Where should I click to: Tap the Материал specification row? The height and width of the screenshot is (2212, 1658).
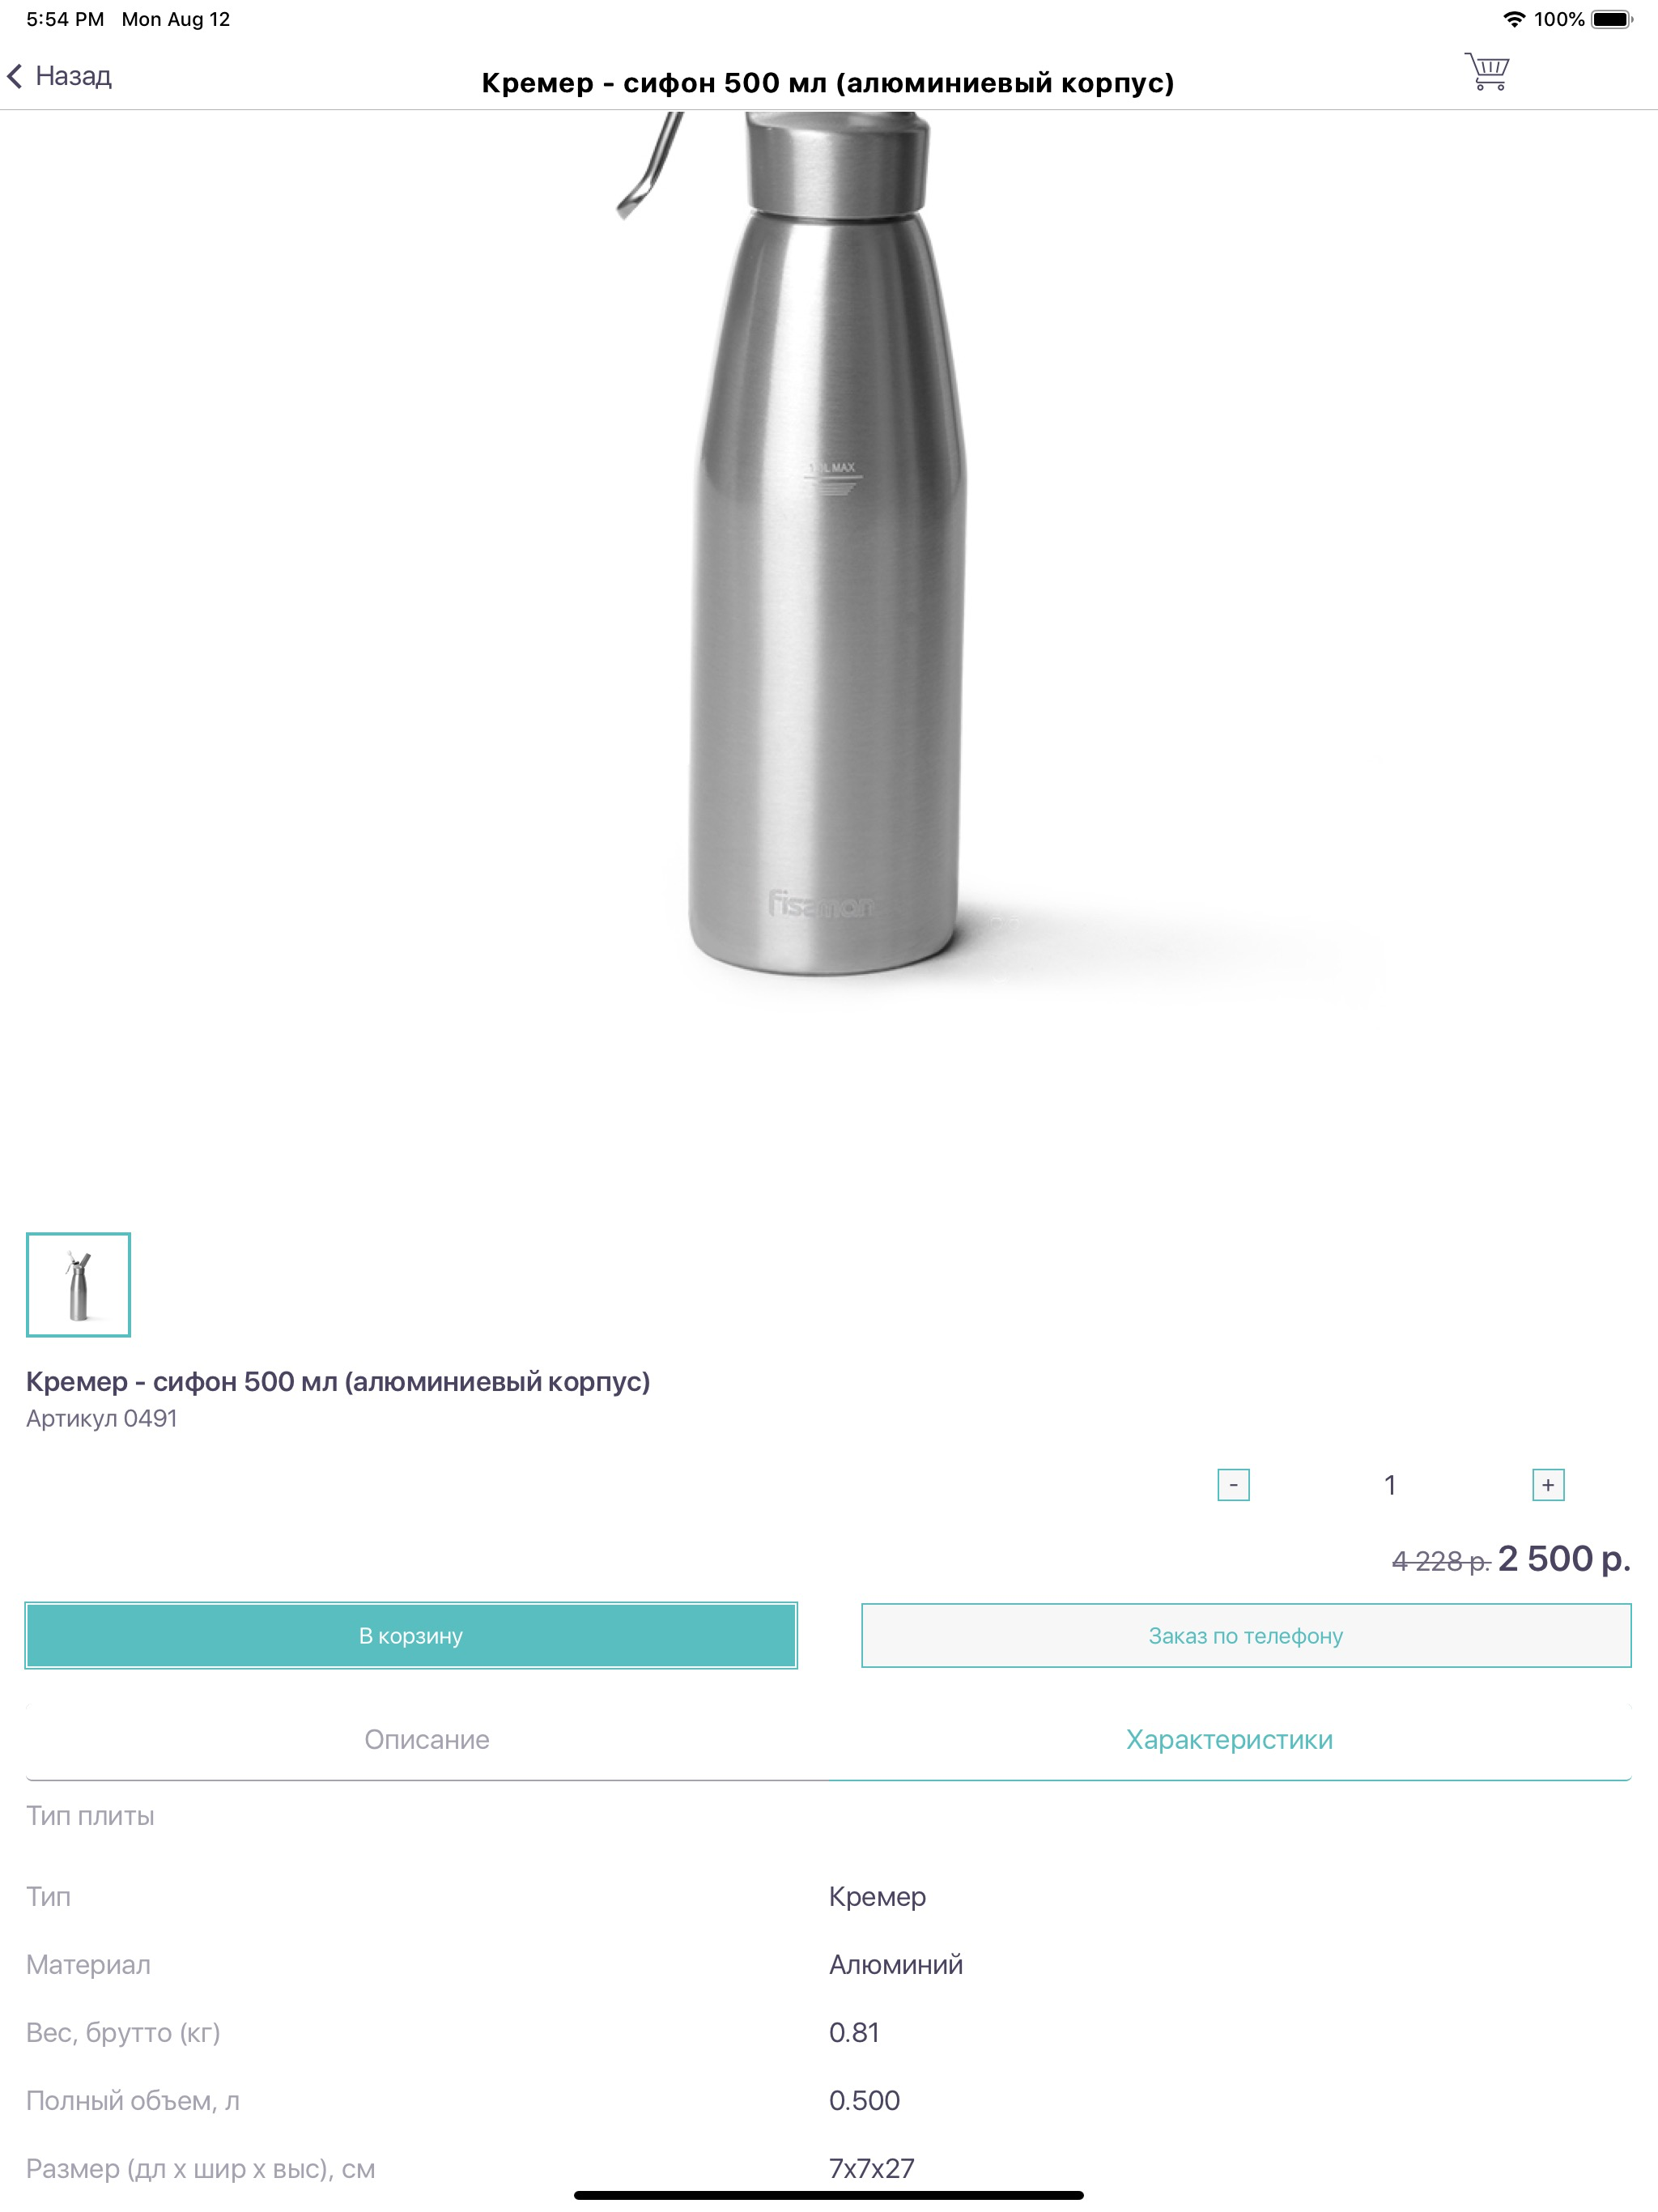point(829,1965)
